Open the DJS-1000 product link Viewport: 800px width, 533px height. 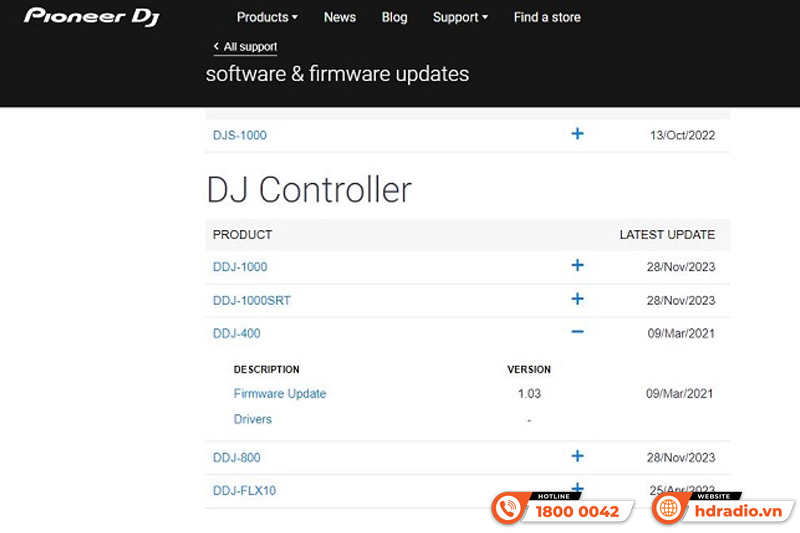(240, 135)
